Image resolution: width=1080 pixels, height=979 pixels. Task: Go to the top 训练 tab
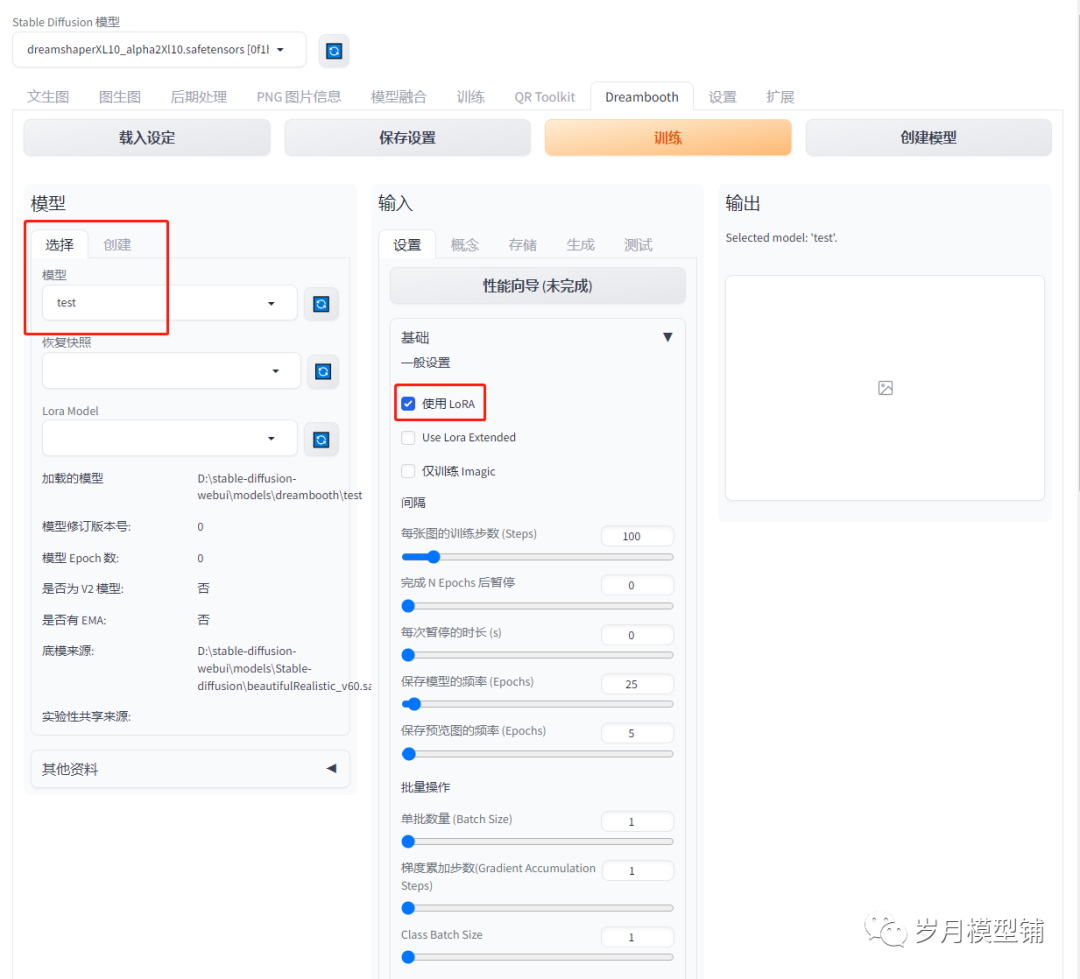(x=470, y=96)
